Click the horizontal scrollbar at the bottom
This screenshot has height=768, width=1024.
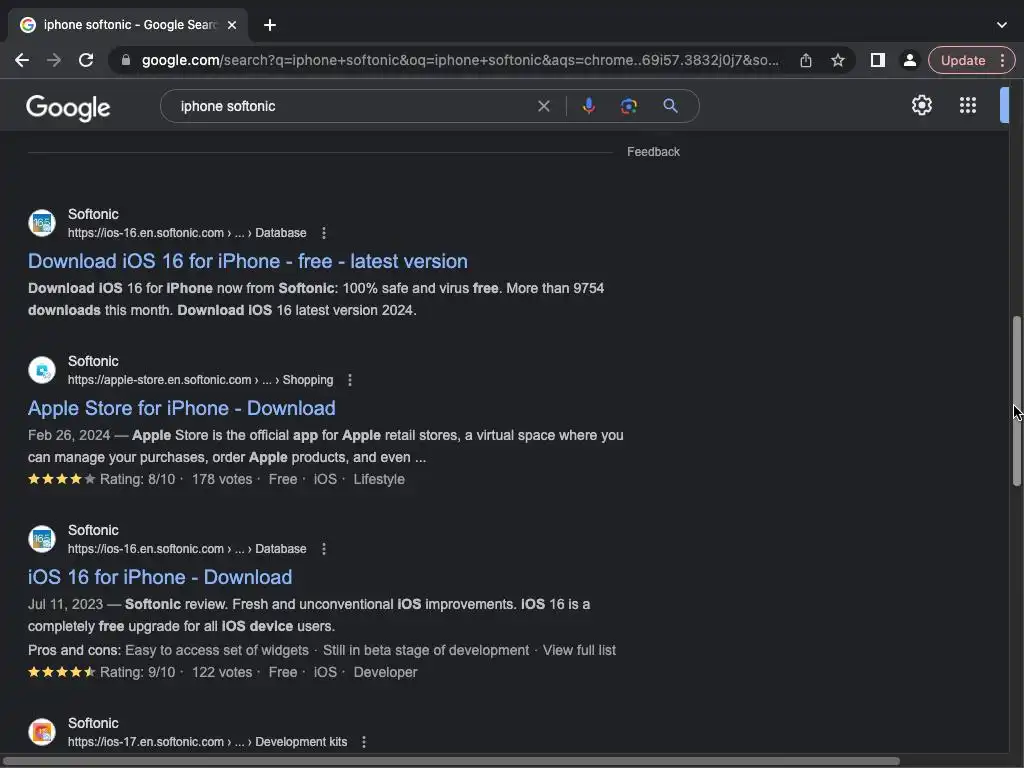point(451,761)
